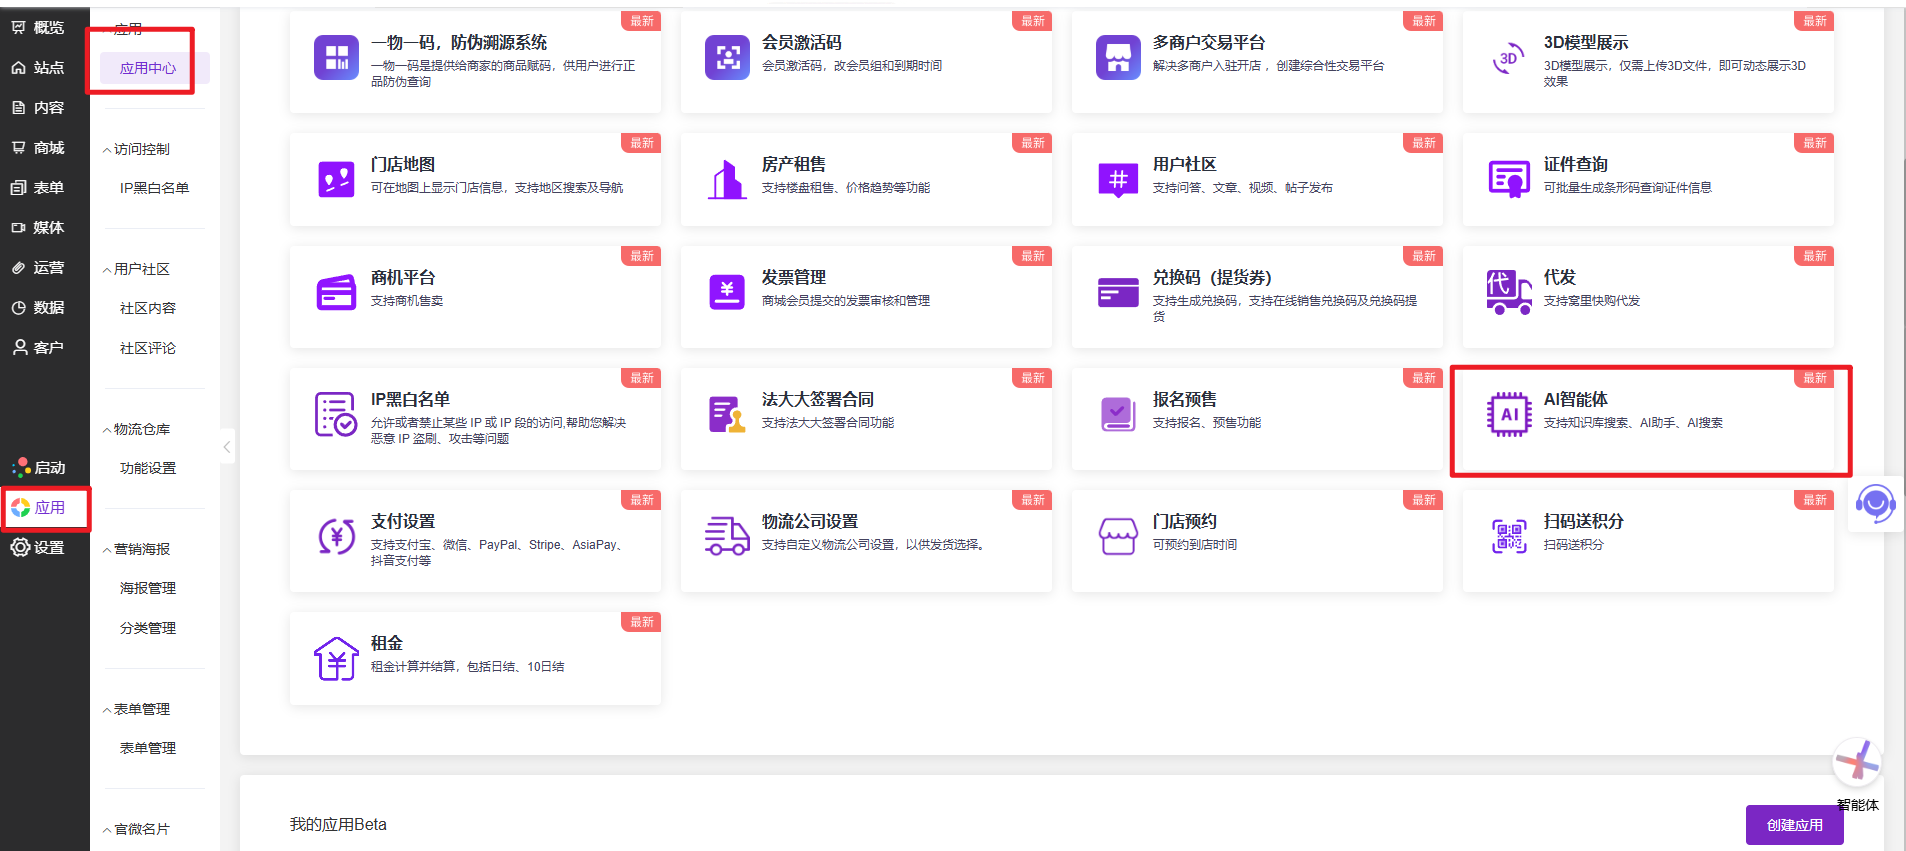The height and width of the screenshot is (851, 1906).
Task: Click the 支付设置 card title
Action: pos(403,521)
